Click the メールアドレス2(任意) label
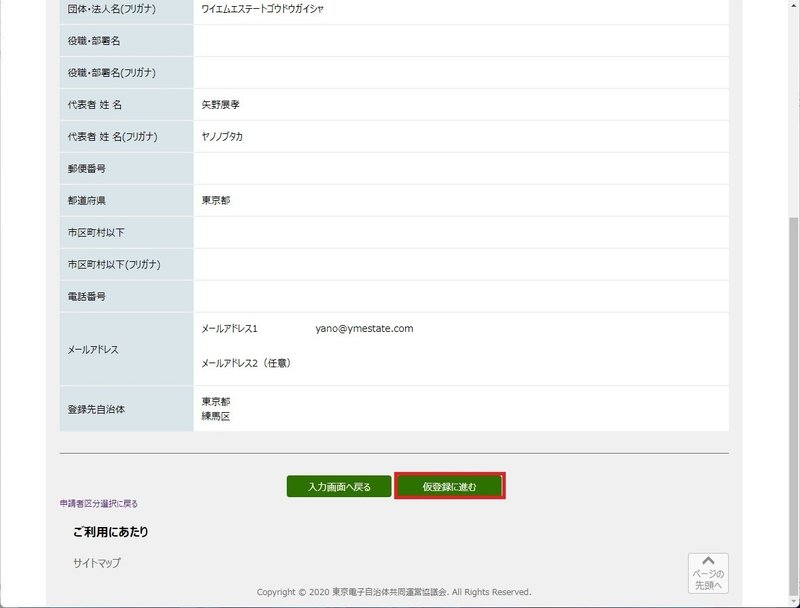This screenshot has height=608, width=800. point(246,363)
